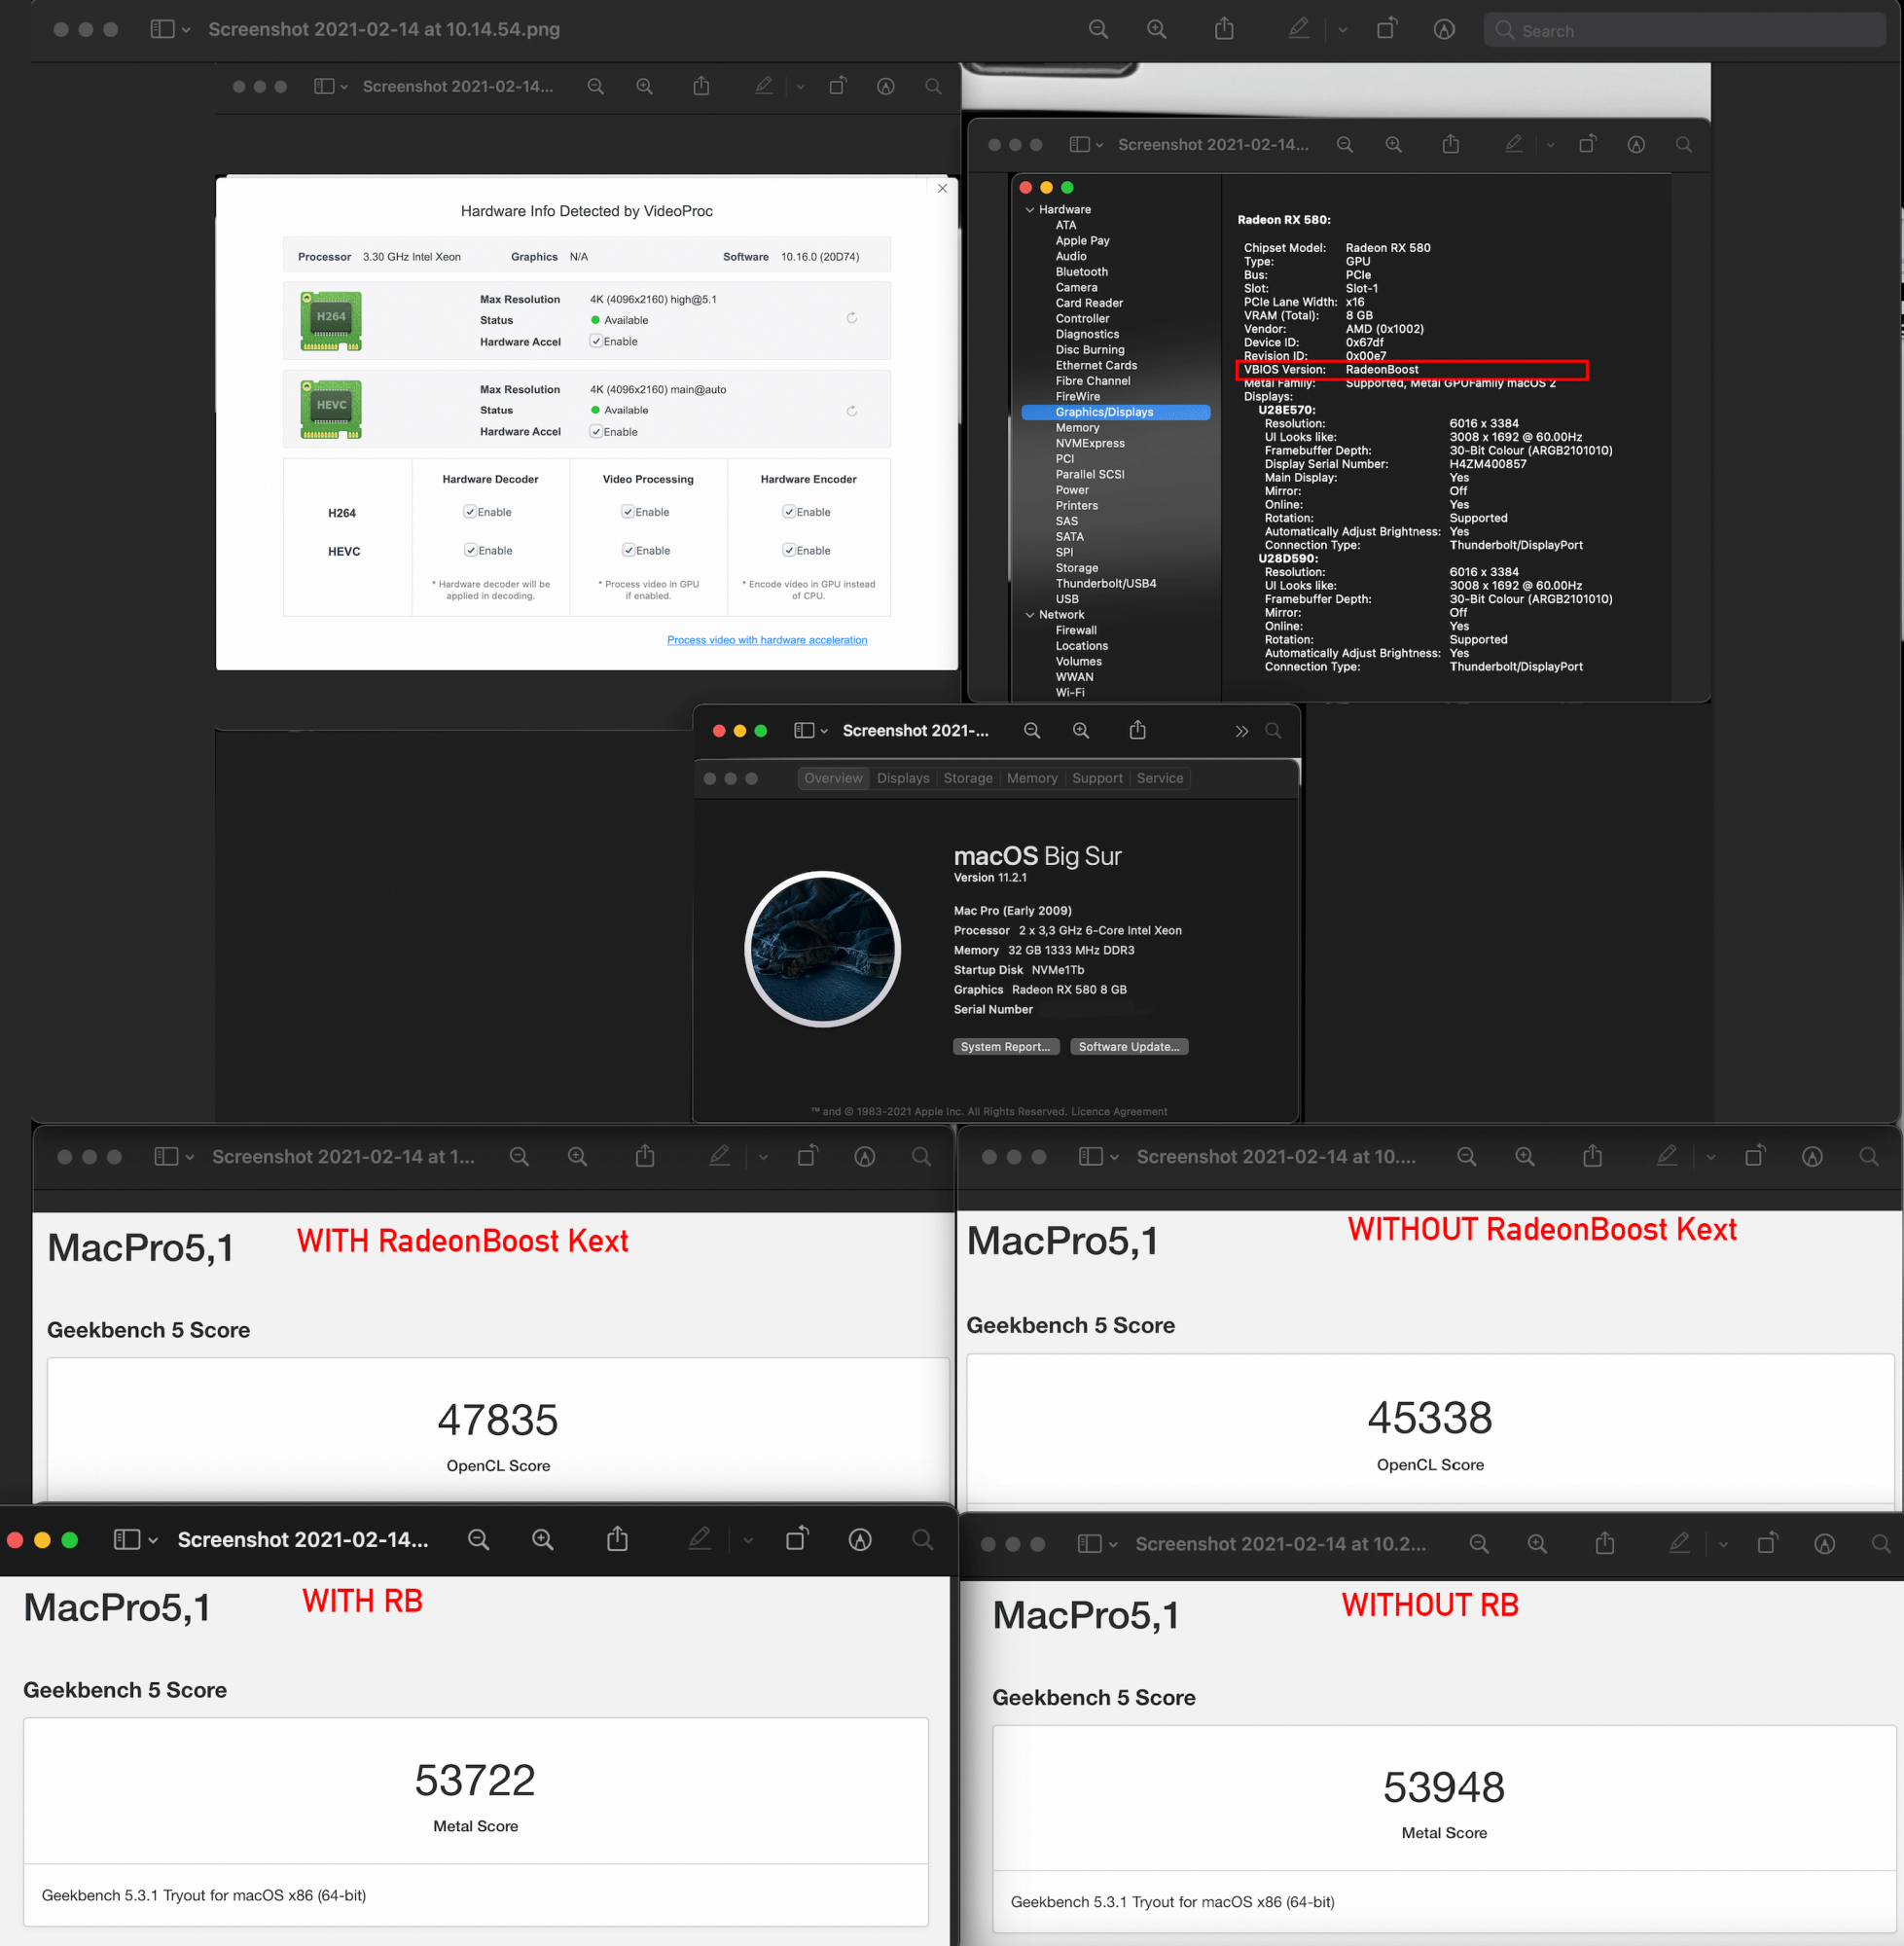Click annotate circle icon in WITH RB window toolbar

[x=860, y=1540]
